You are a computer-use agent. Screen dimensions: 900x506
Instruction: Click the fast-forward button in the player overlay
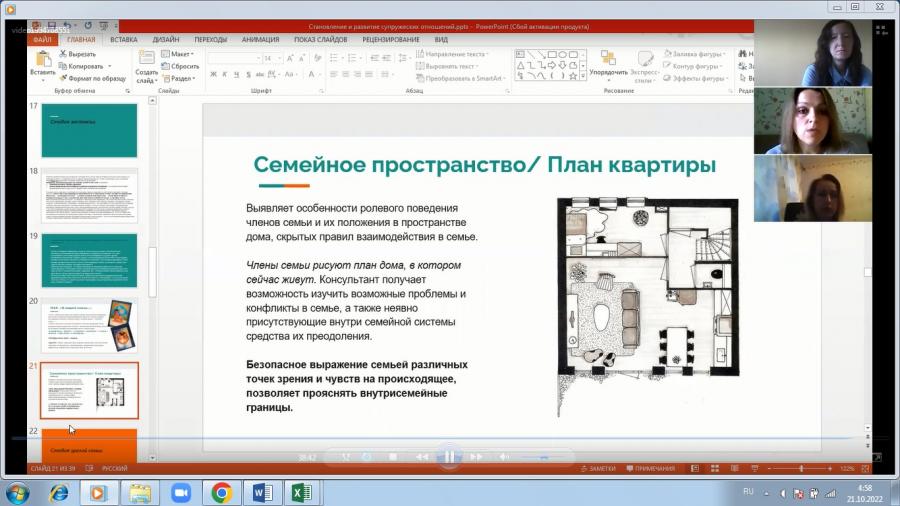point(476,457)
